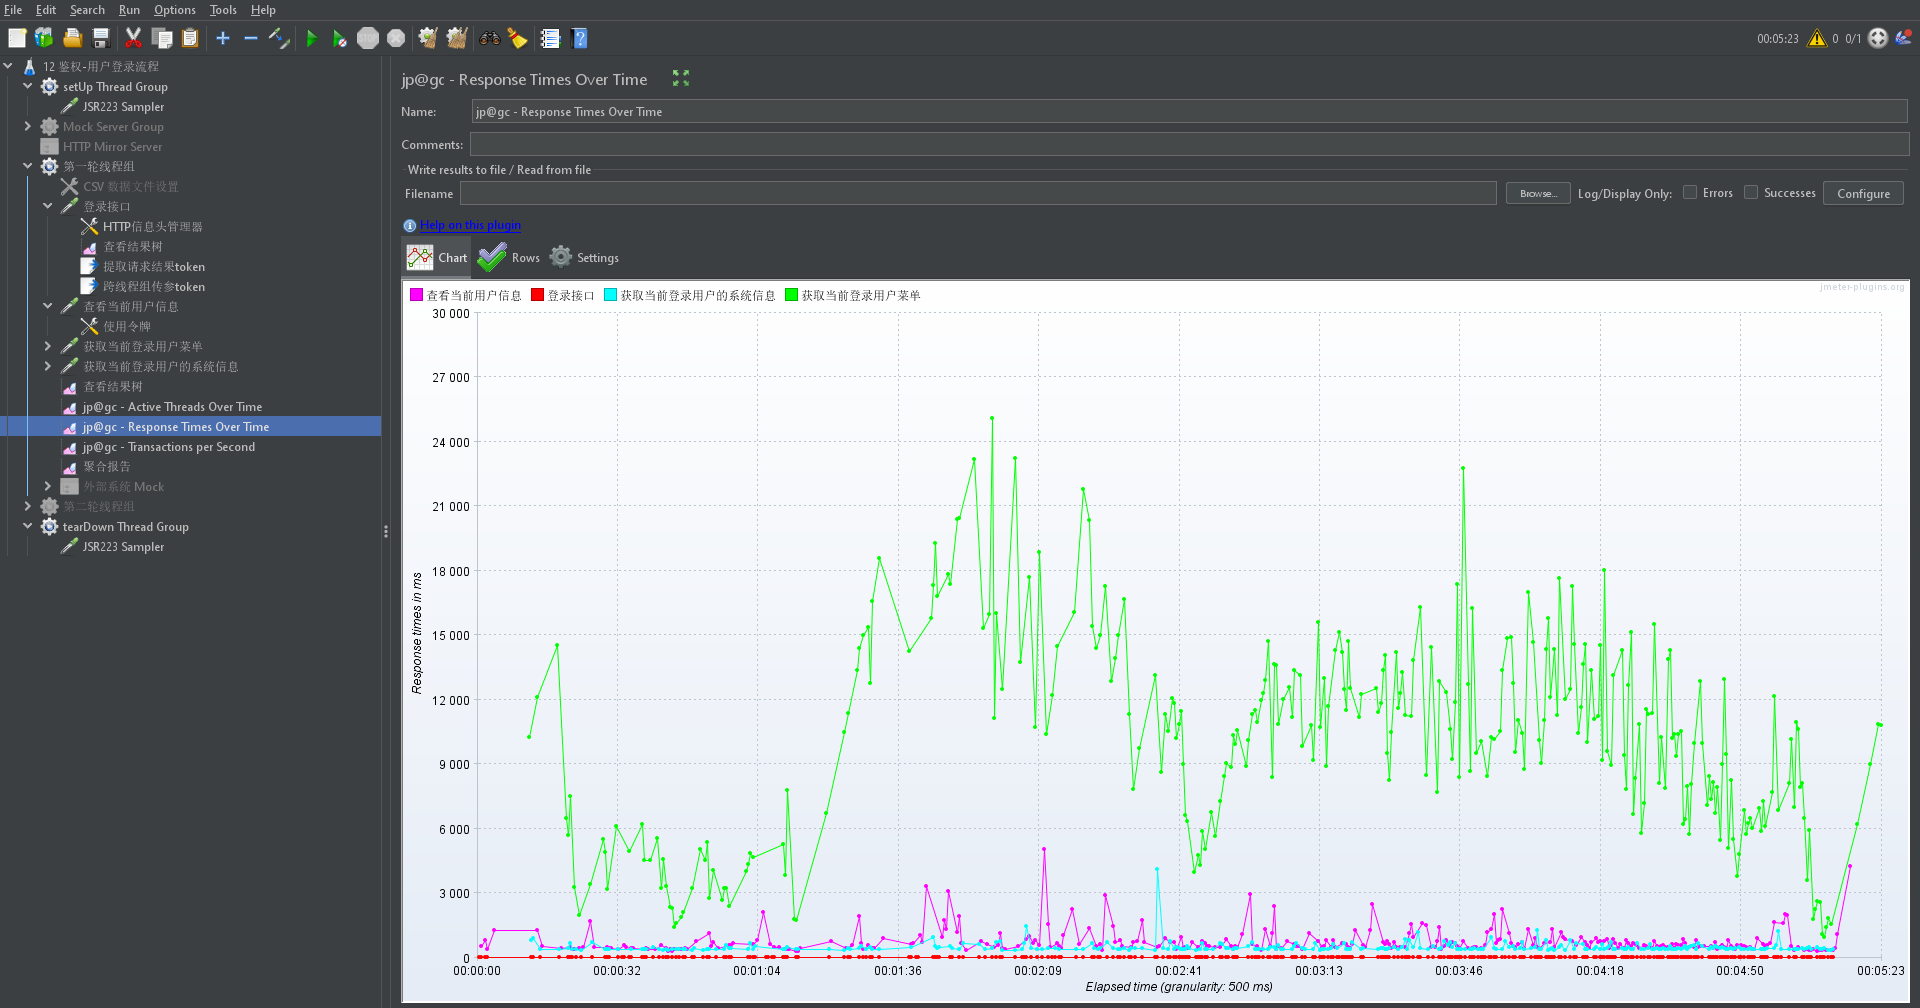
Task: Open the Run menu
Action: [129, 10]
